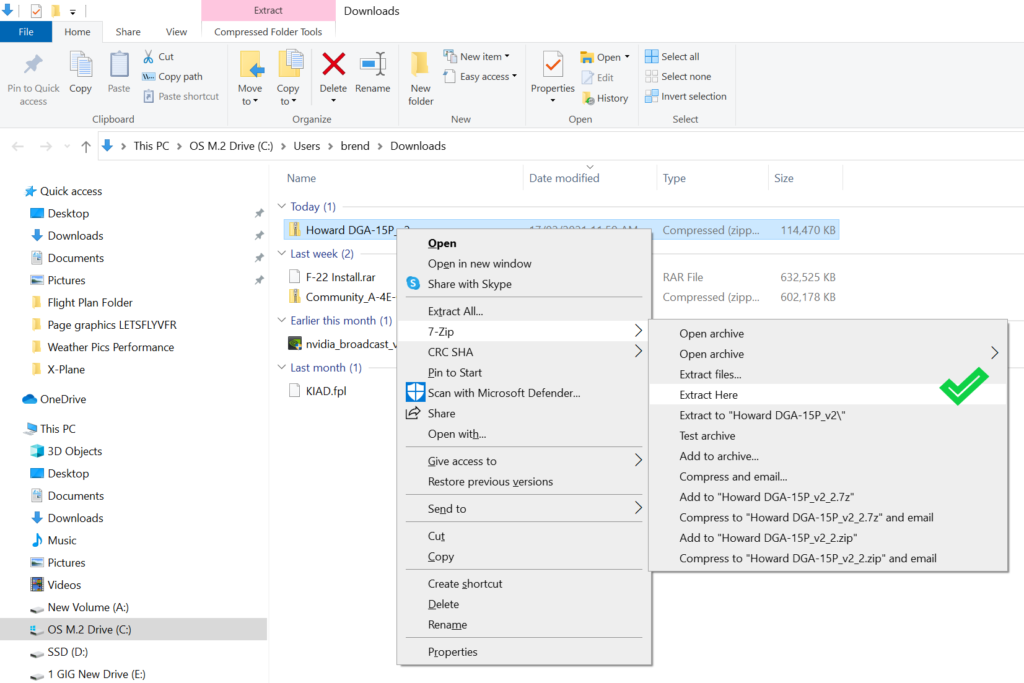Viewport: 1024px width, 683px height.
Task: Click the Pin to Quick access icon
Action: tap(33, 65)
